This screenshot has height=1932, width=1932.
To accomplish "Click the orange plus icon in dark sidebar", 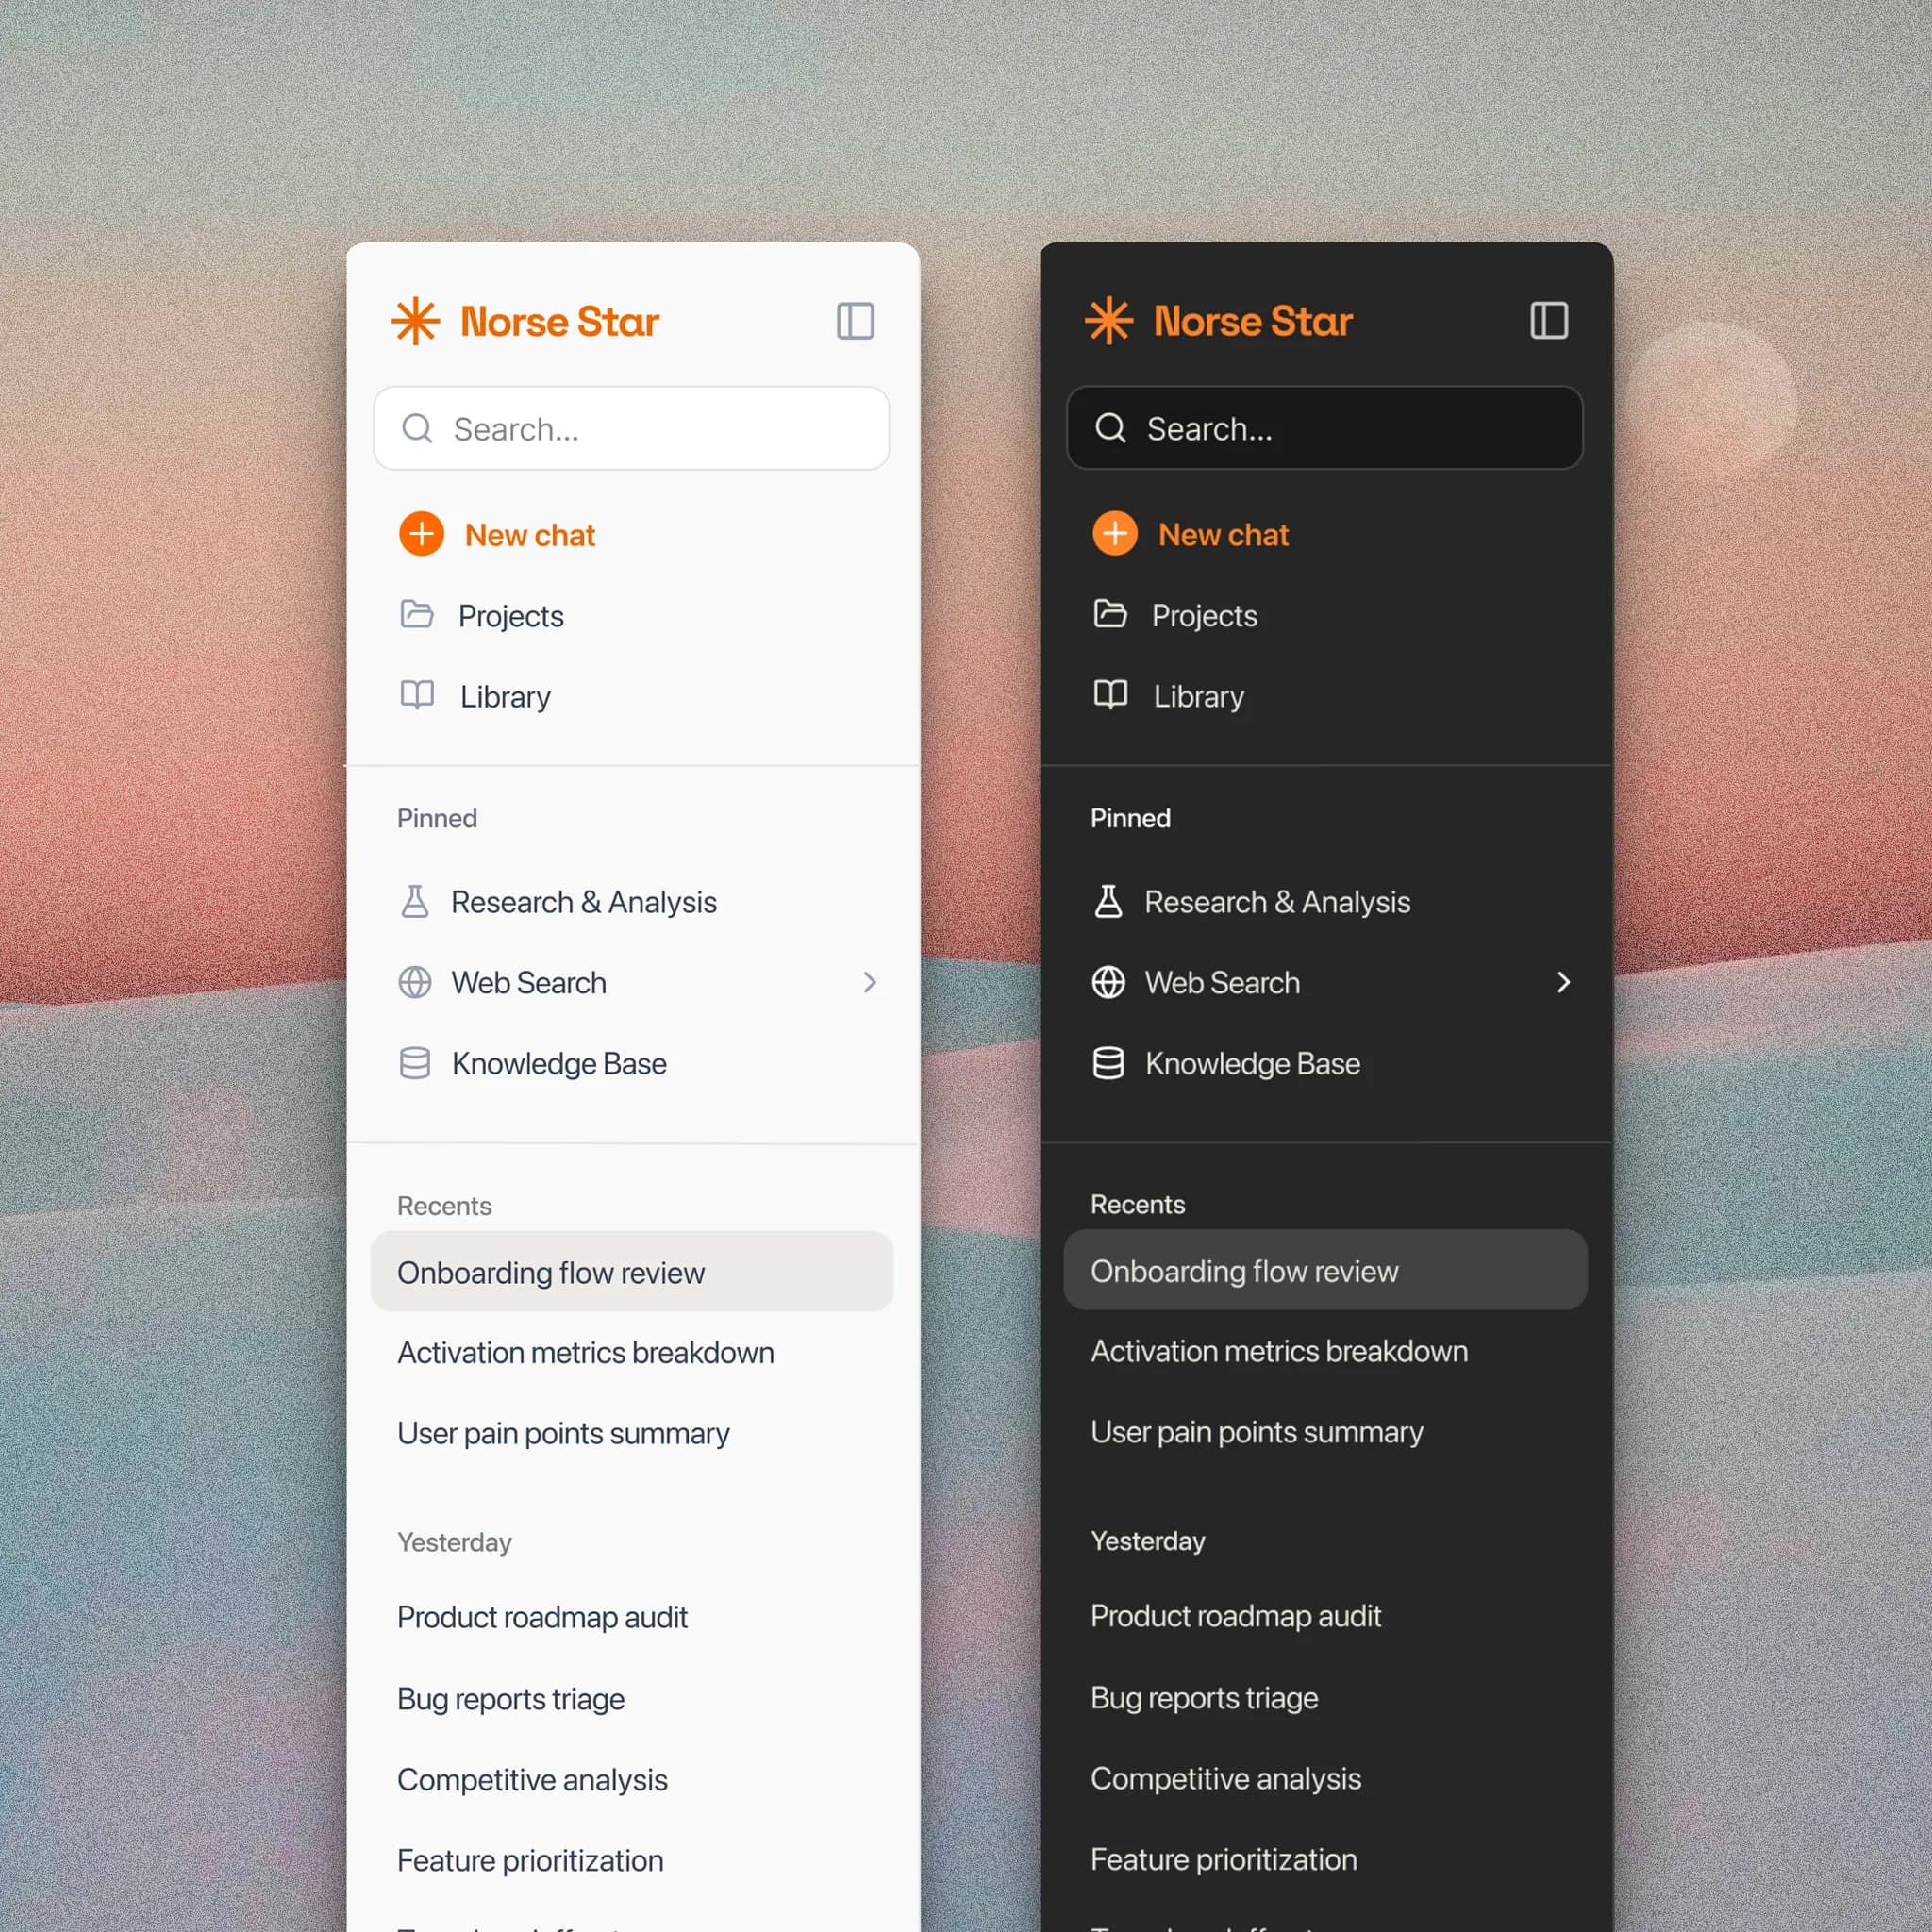I will click(x=1114, y=533).
